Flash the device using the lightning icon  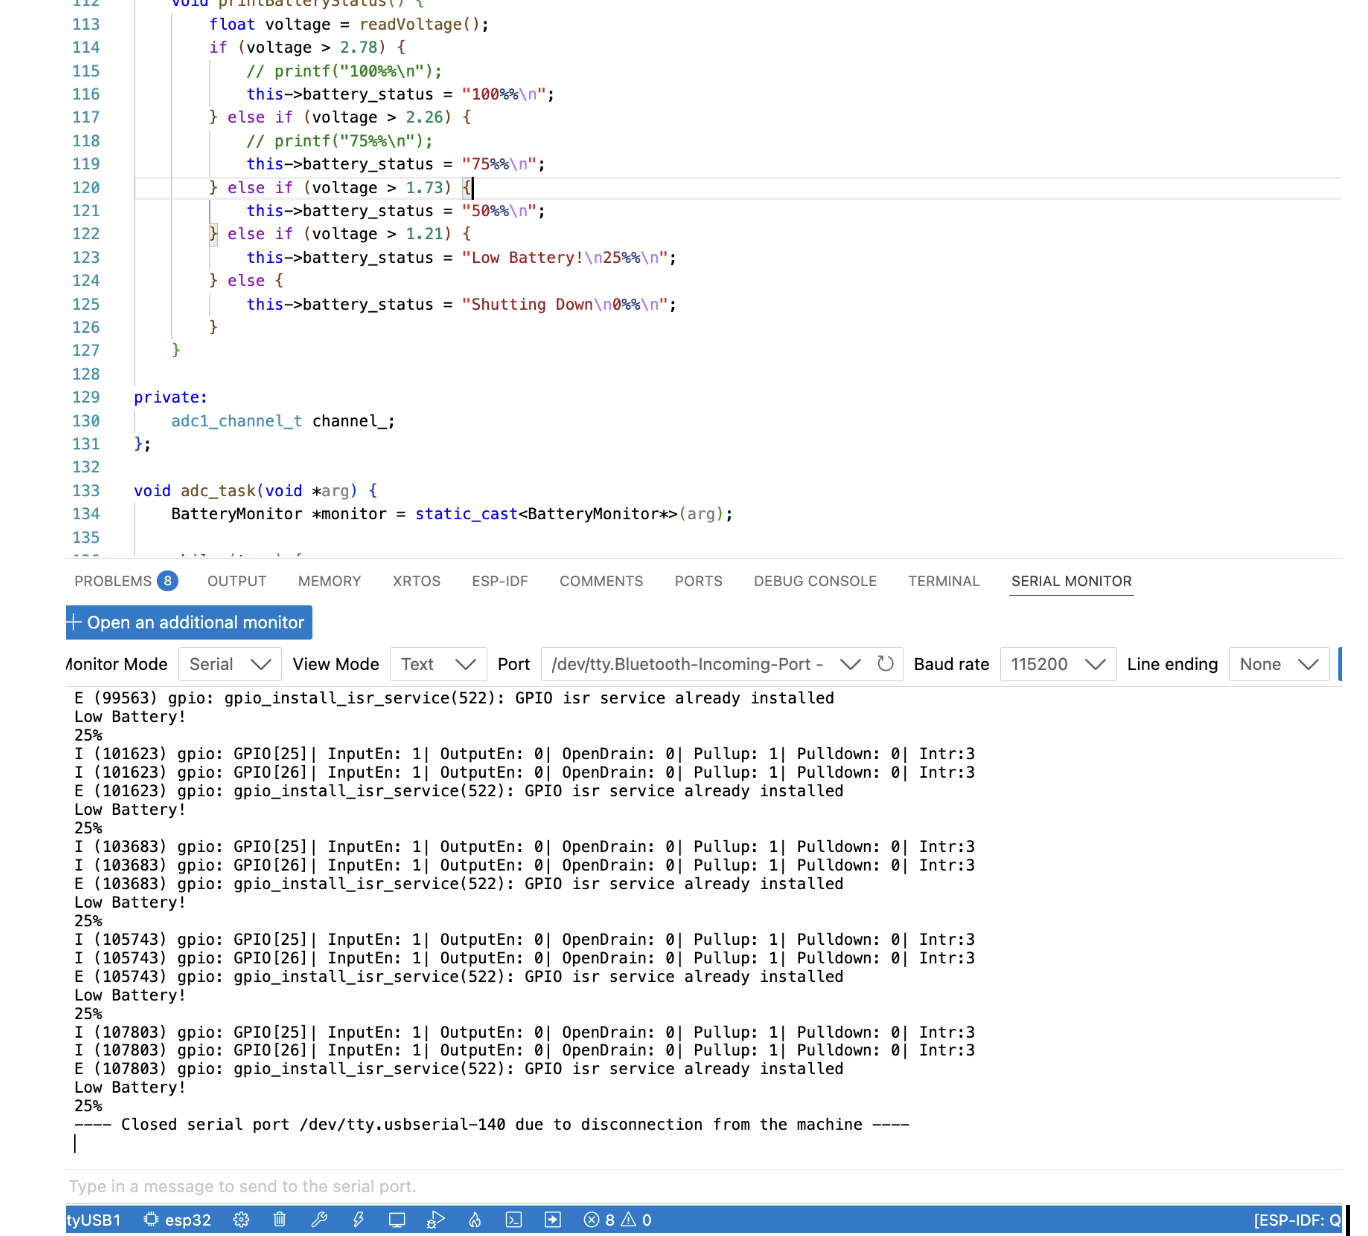pyautogui.click(x=358, y=1220)
